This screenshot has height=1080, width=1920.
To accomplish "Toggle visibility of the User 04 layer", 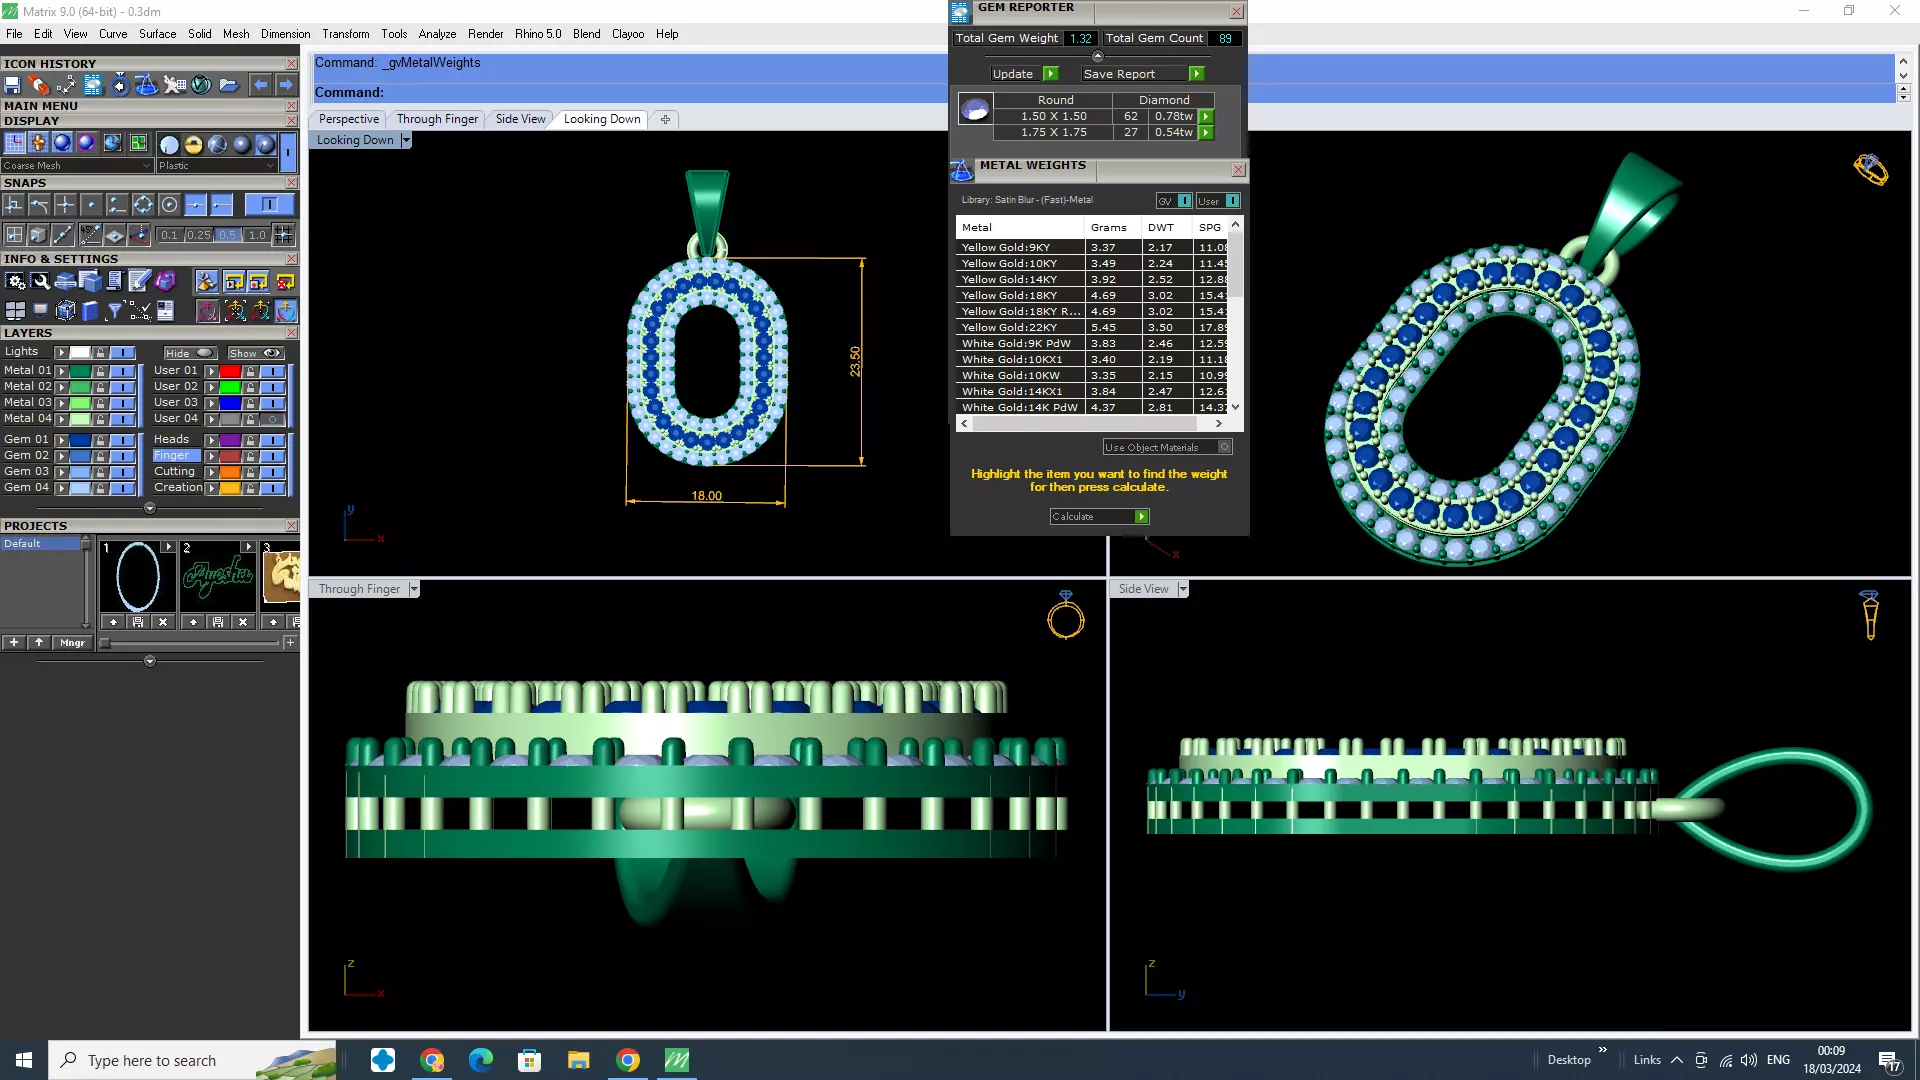I will tap(272, 419).
